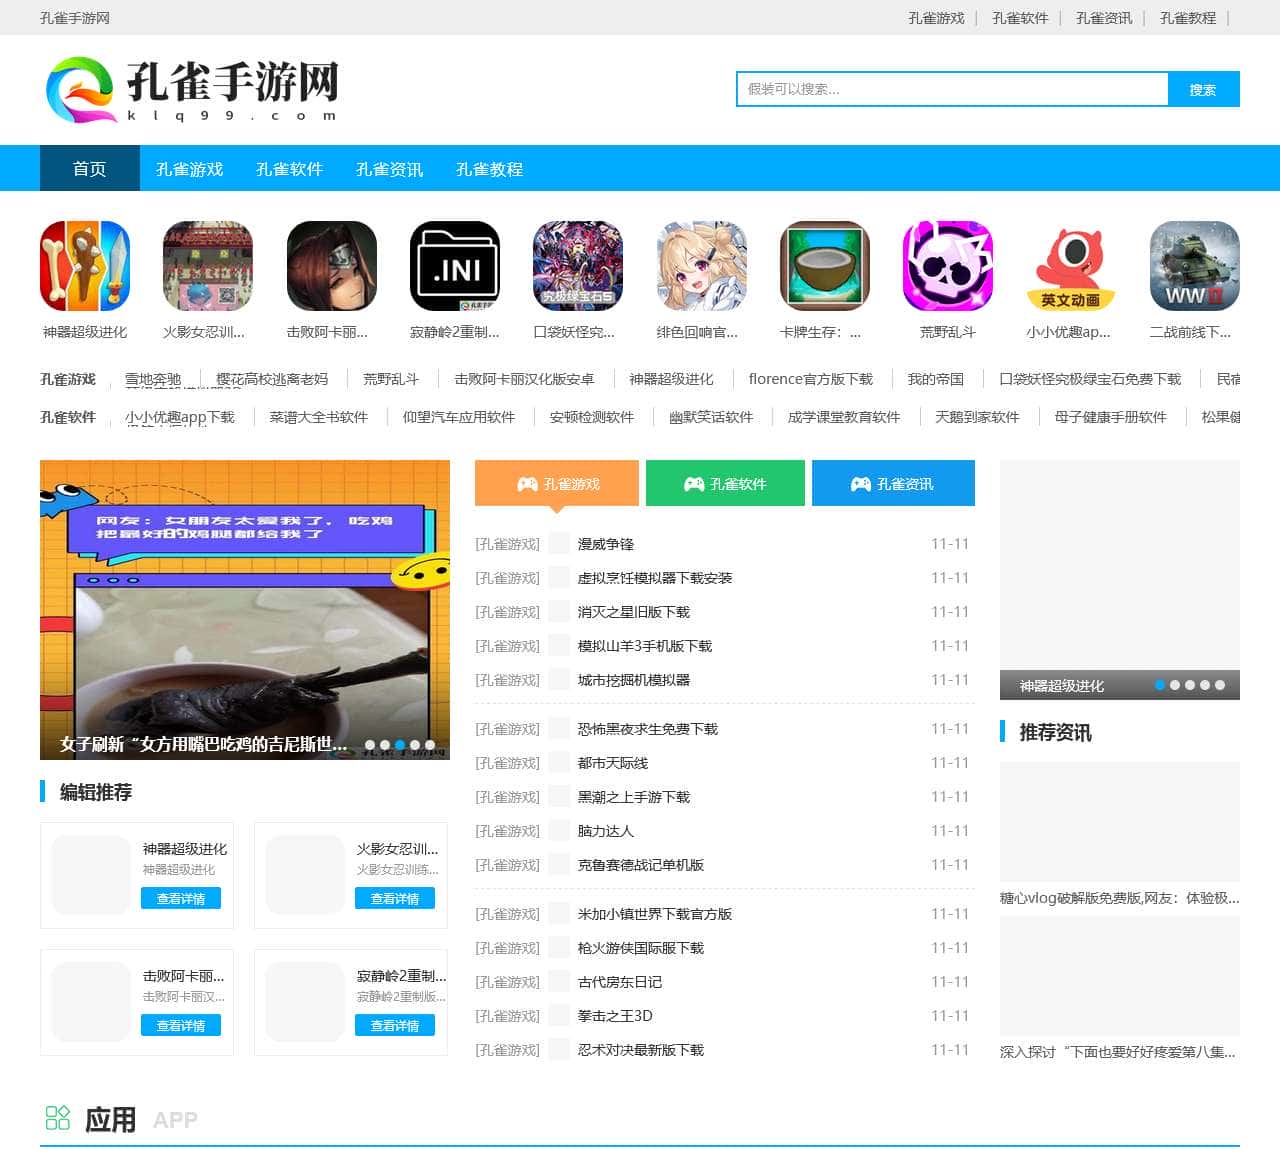Open the 雪地奔驰 tag link

tap(153, 379)
